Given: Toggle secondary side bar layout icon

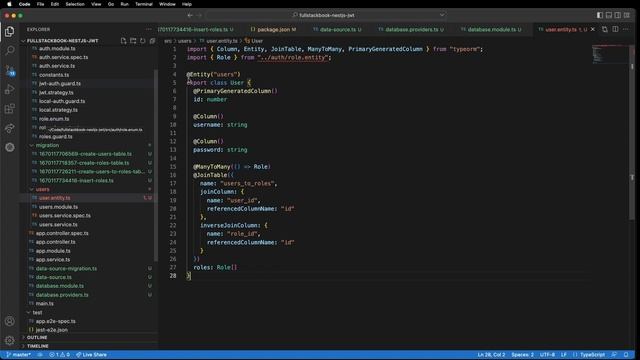Looking at the screenshot, I should (618, 15).
